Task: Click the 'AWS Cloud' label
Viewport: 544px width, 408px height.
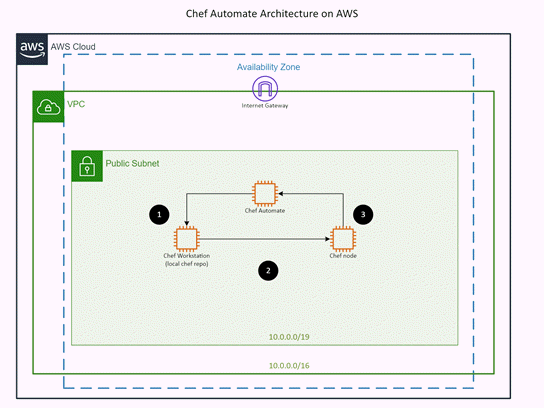Action: tap(73, 47)
